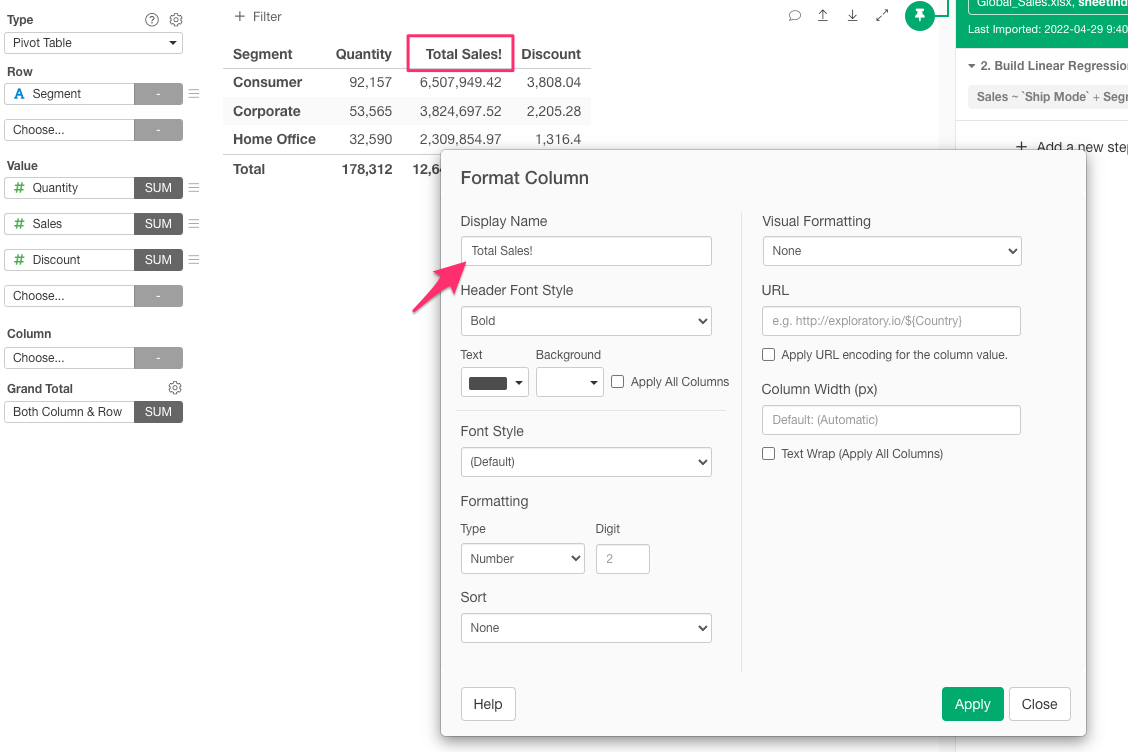Apply the column formatting changes
The height and width of the screenshot is (752, 1128).
pos(971,704)
